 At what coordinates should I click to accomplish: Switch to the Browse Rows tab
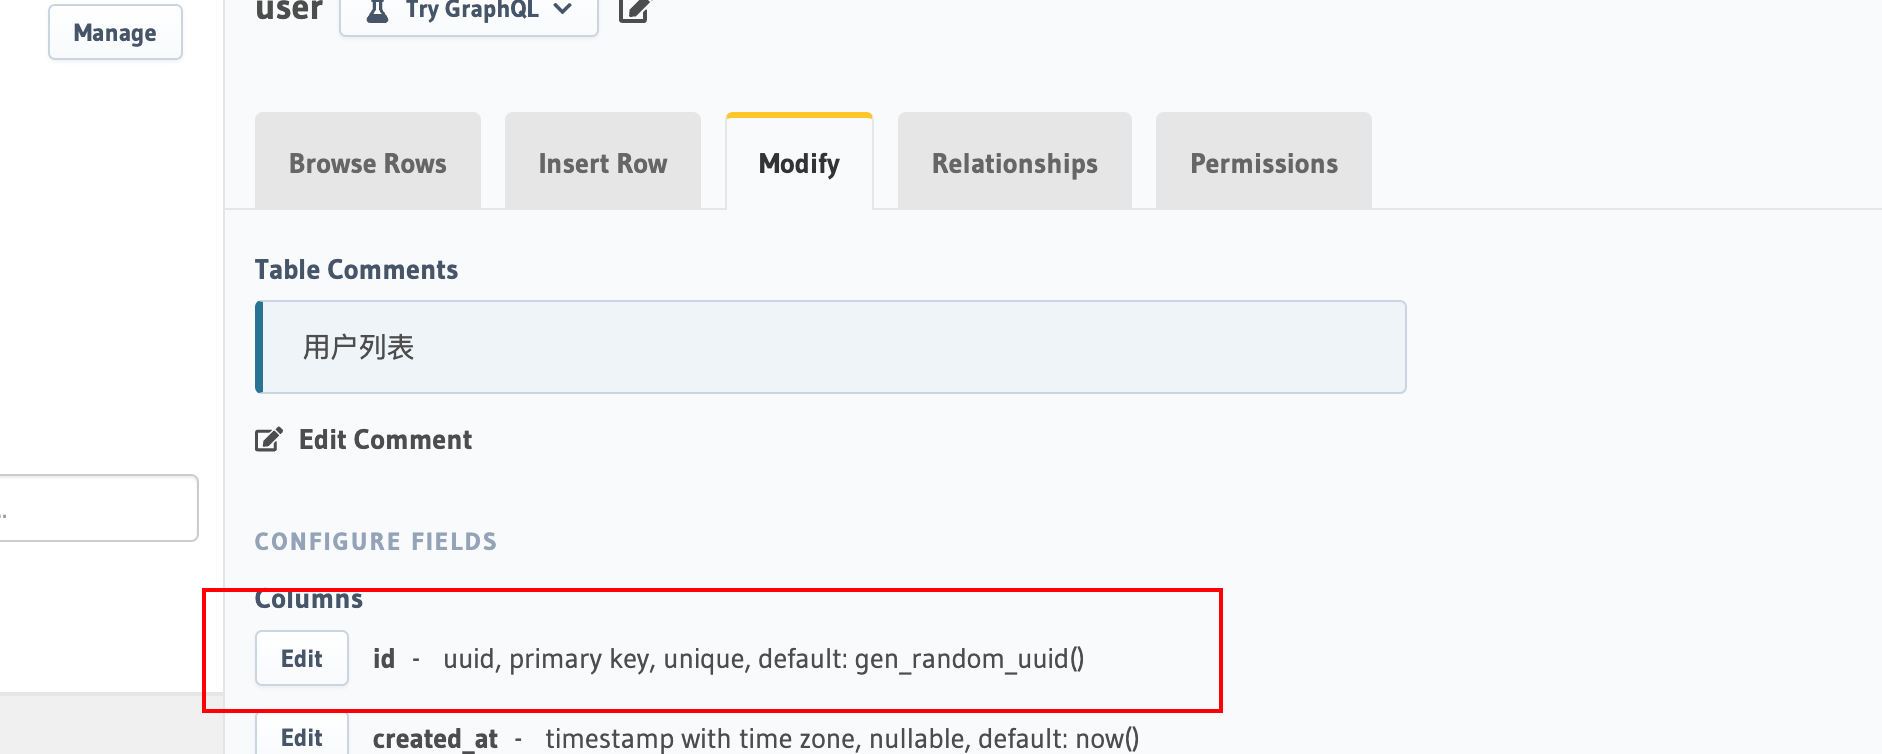click(x=368, y=162)
